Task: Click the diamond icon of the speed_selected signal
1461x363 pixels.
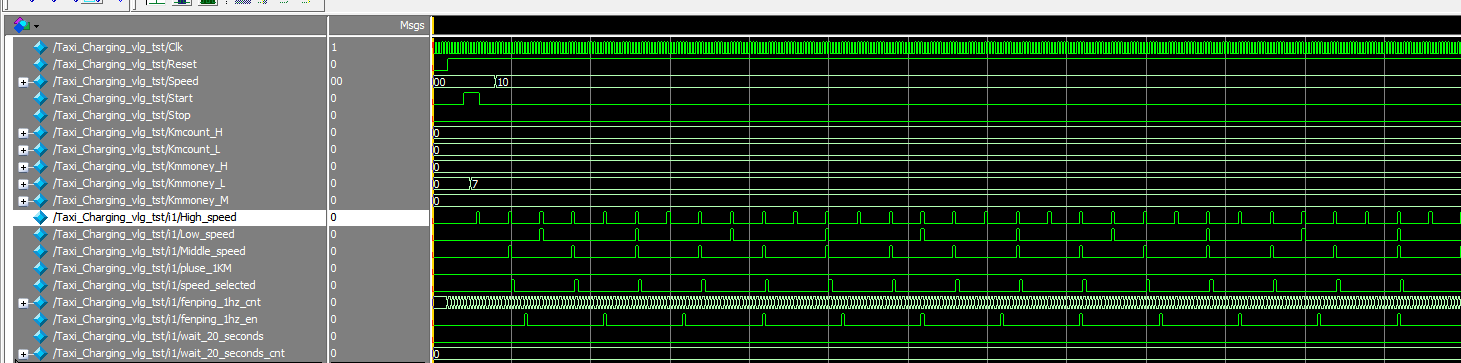Action: point(40,285)
